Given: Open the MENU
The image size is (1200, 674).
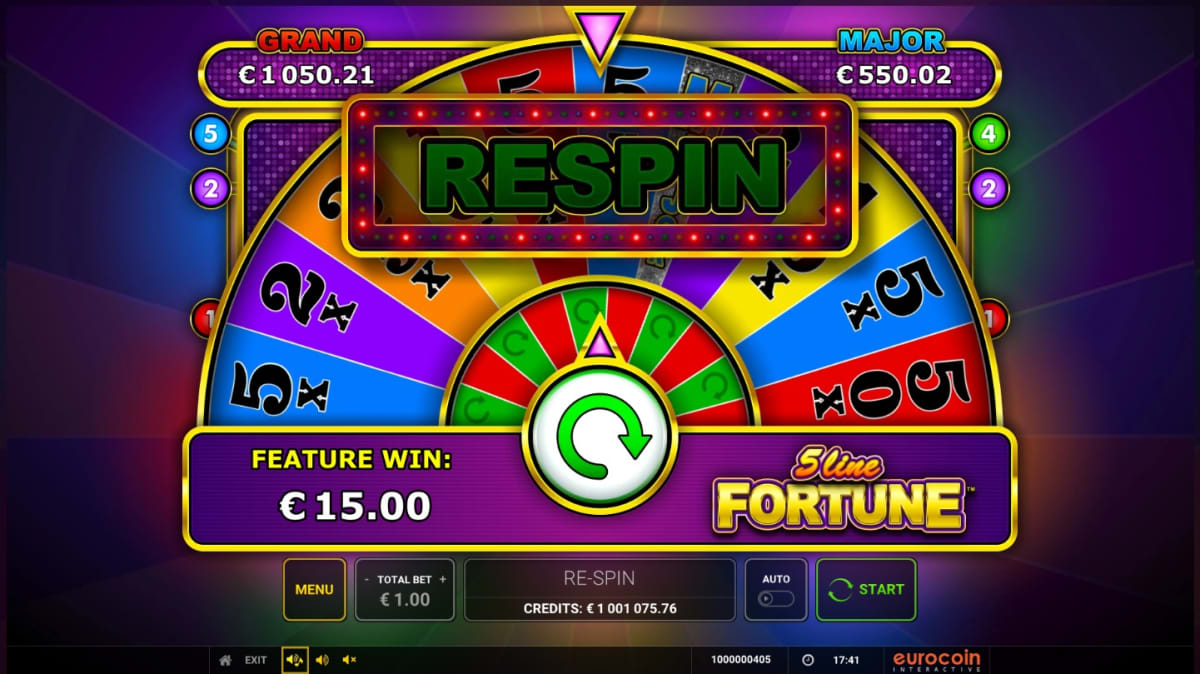Looking at the screenshot, I should click(314, 590).
